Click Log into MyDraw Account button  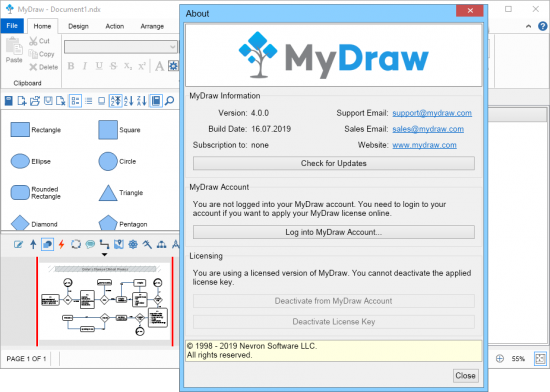point(334,232)
